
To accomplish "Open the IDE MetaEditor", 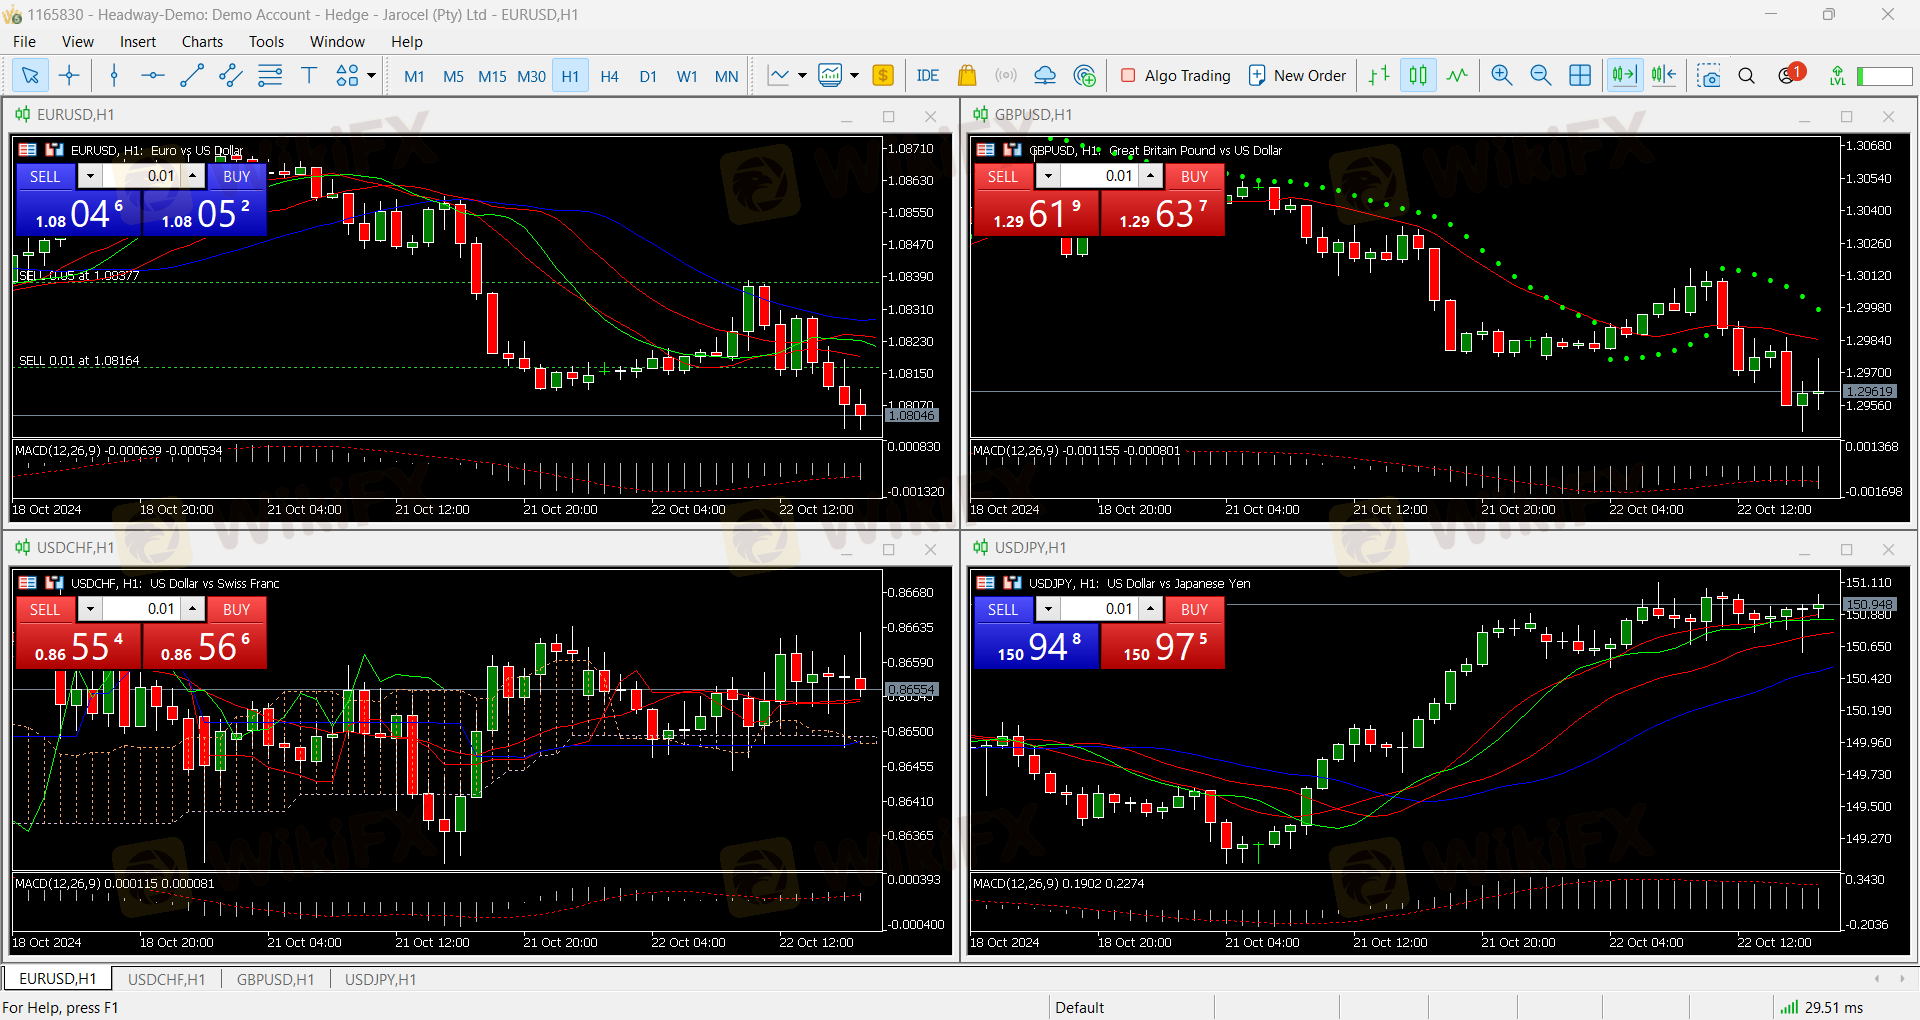I will [927, 75].
